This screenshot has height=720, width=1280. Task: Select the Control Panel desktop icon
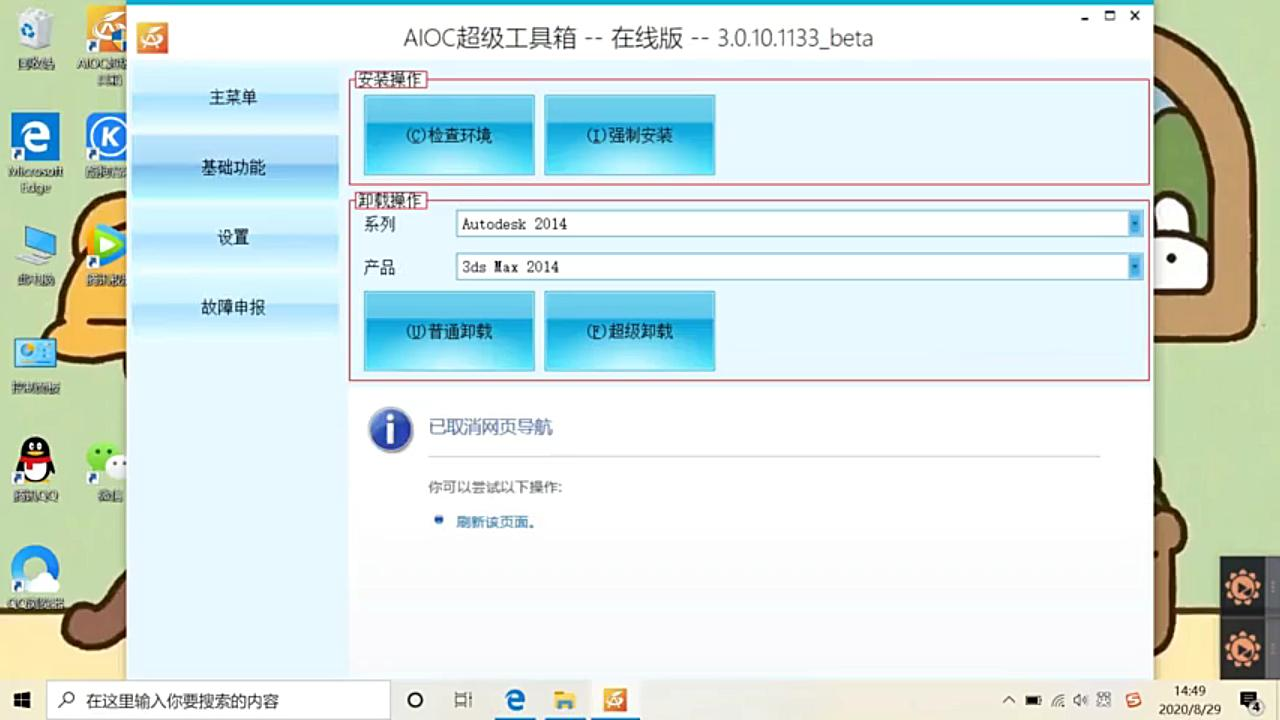(x=36, y=364)
